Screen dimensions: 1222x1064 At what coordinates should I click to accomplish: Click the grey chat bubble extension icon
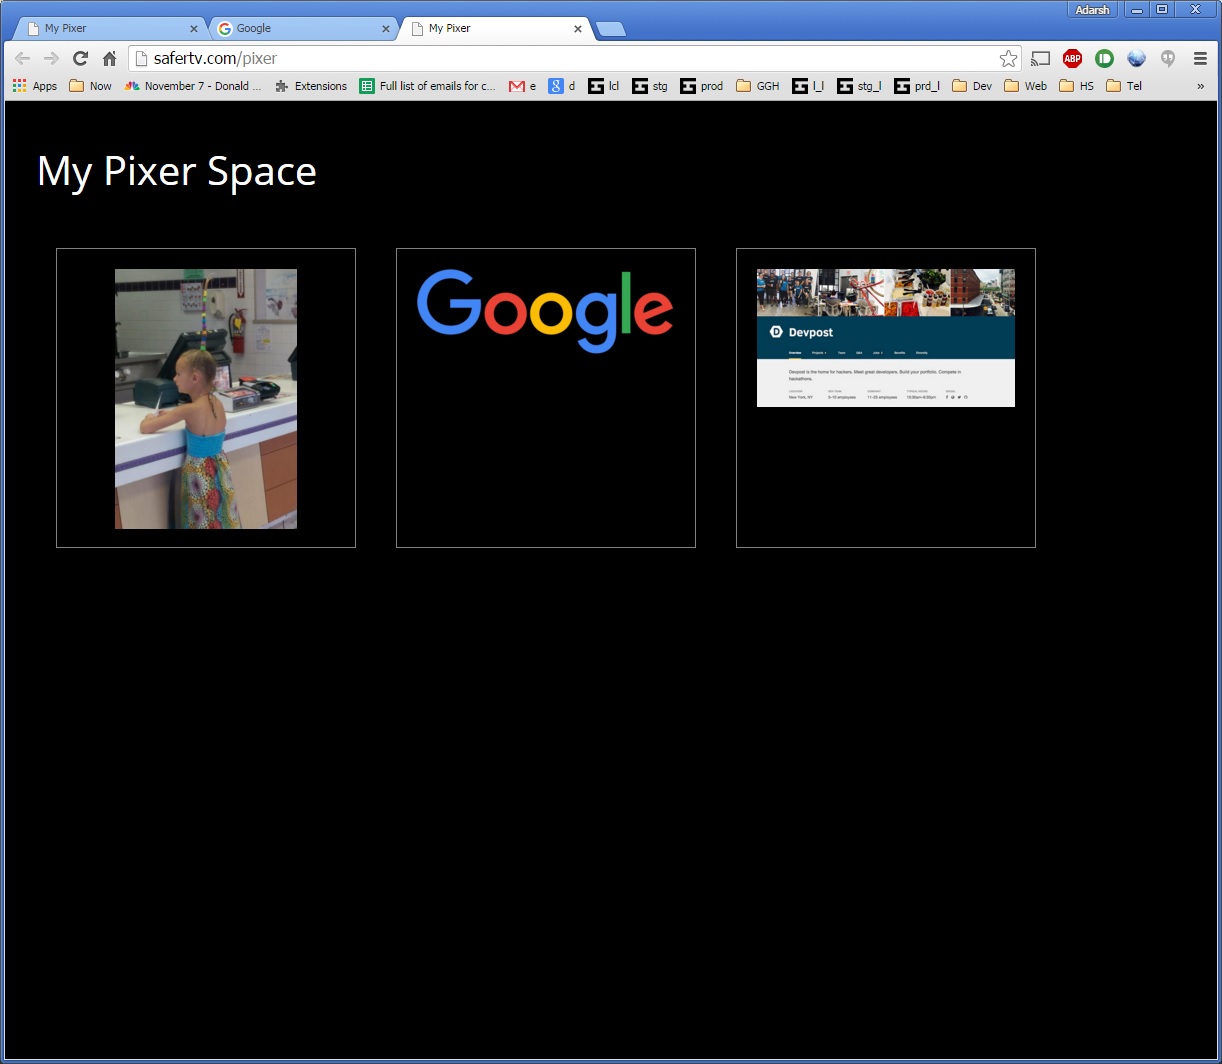point(1168,59)
